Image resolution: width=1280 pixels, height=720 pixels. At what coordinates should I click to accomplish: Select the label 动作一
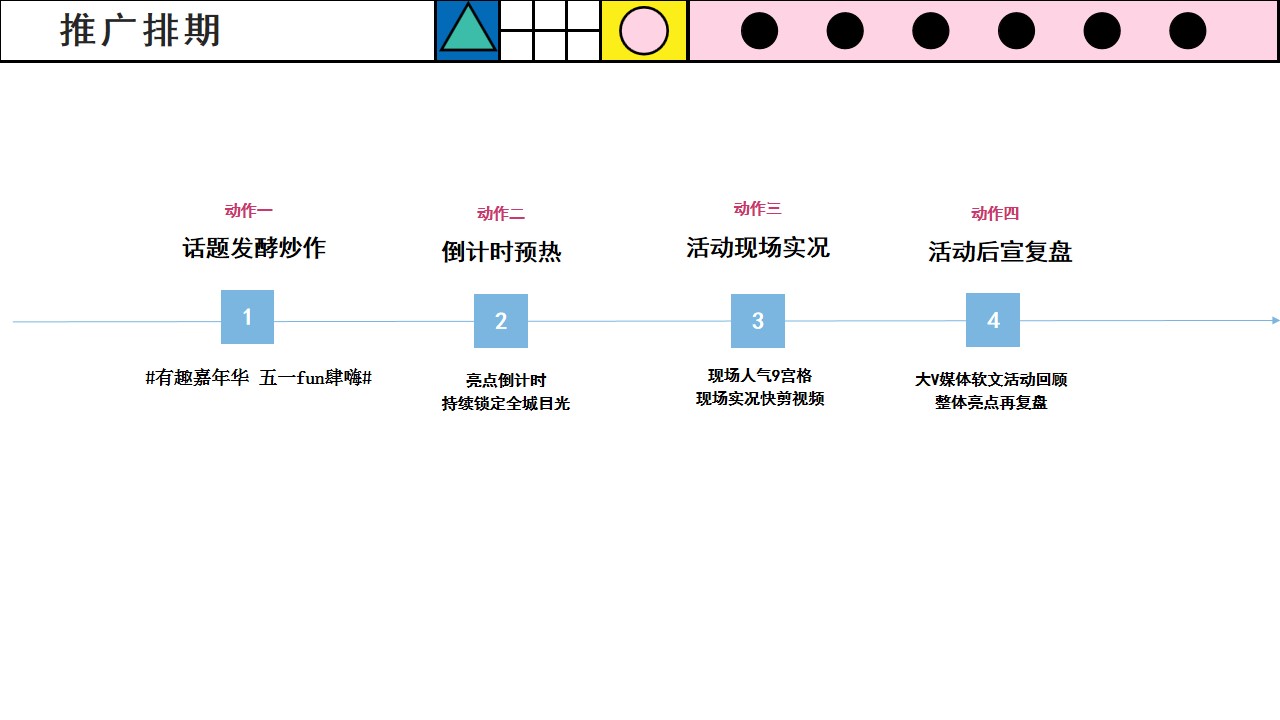pos(249,211)
